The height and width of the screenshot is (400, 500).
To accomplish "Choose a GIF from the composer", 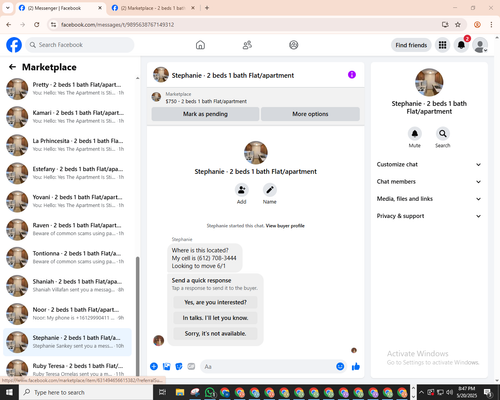I will [191, 367].
